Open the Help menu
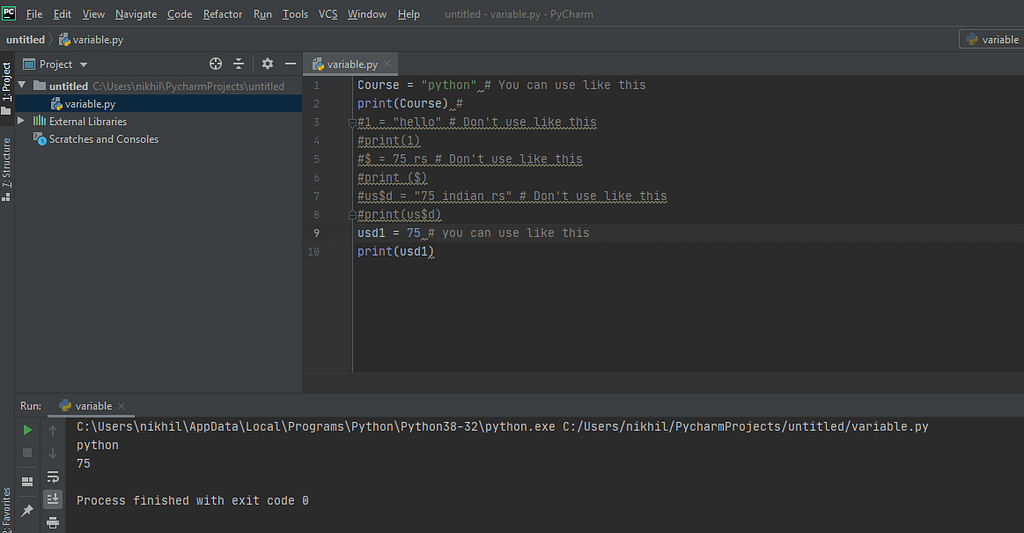This screenshot has width=1024, height=533. click(x=409, y=14)
